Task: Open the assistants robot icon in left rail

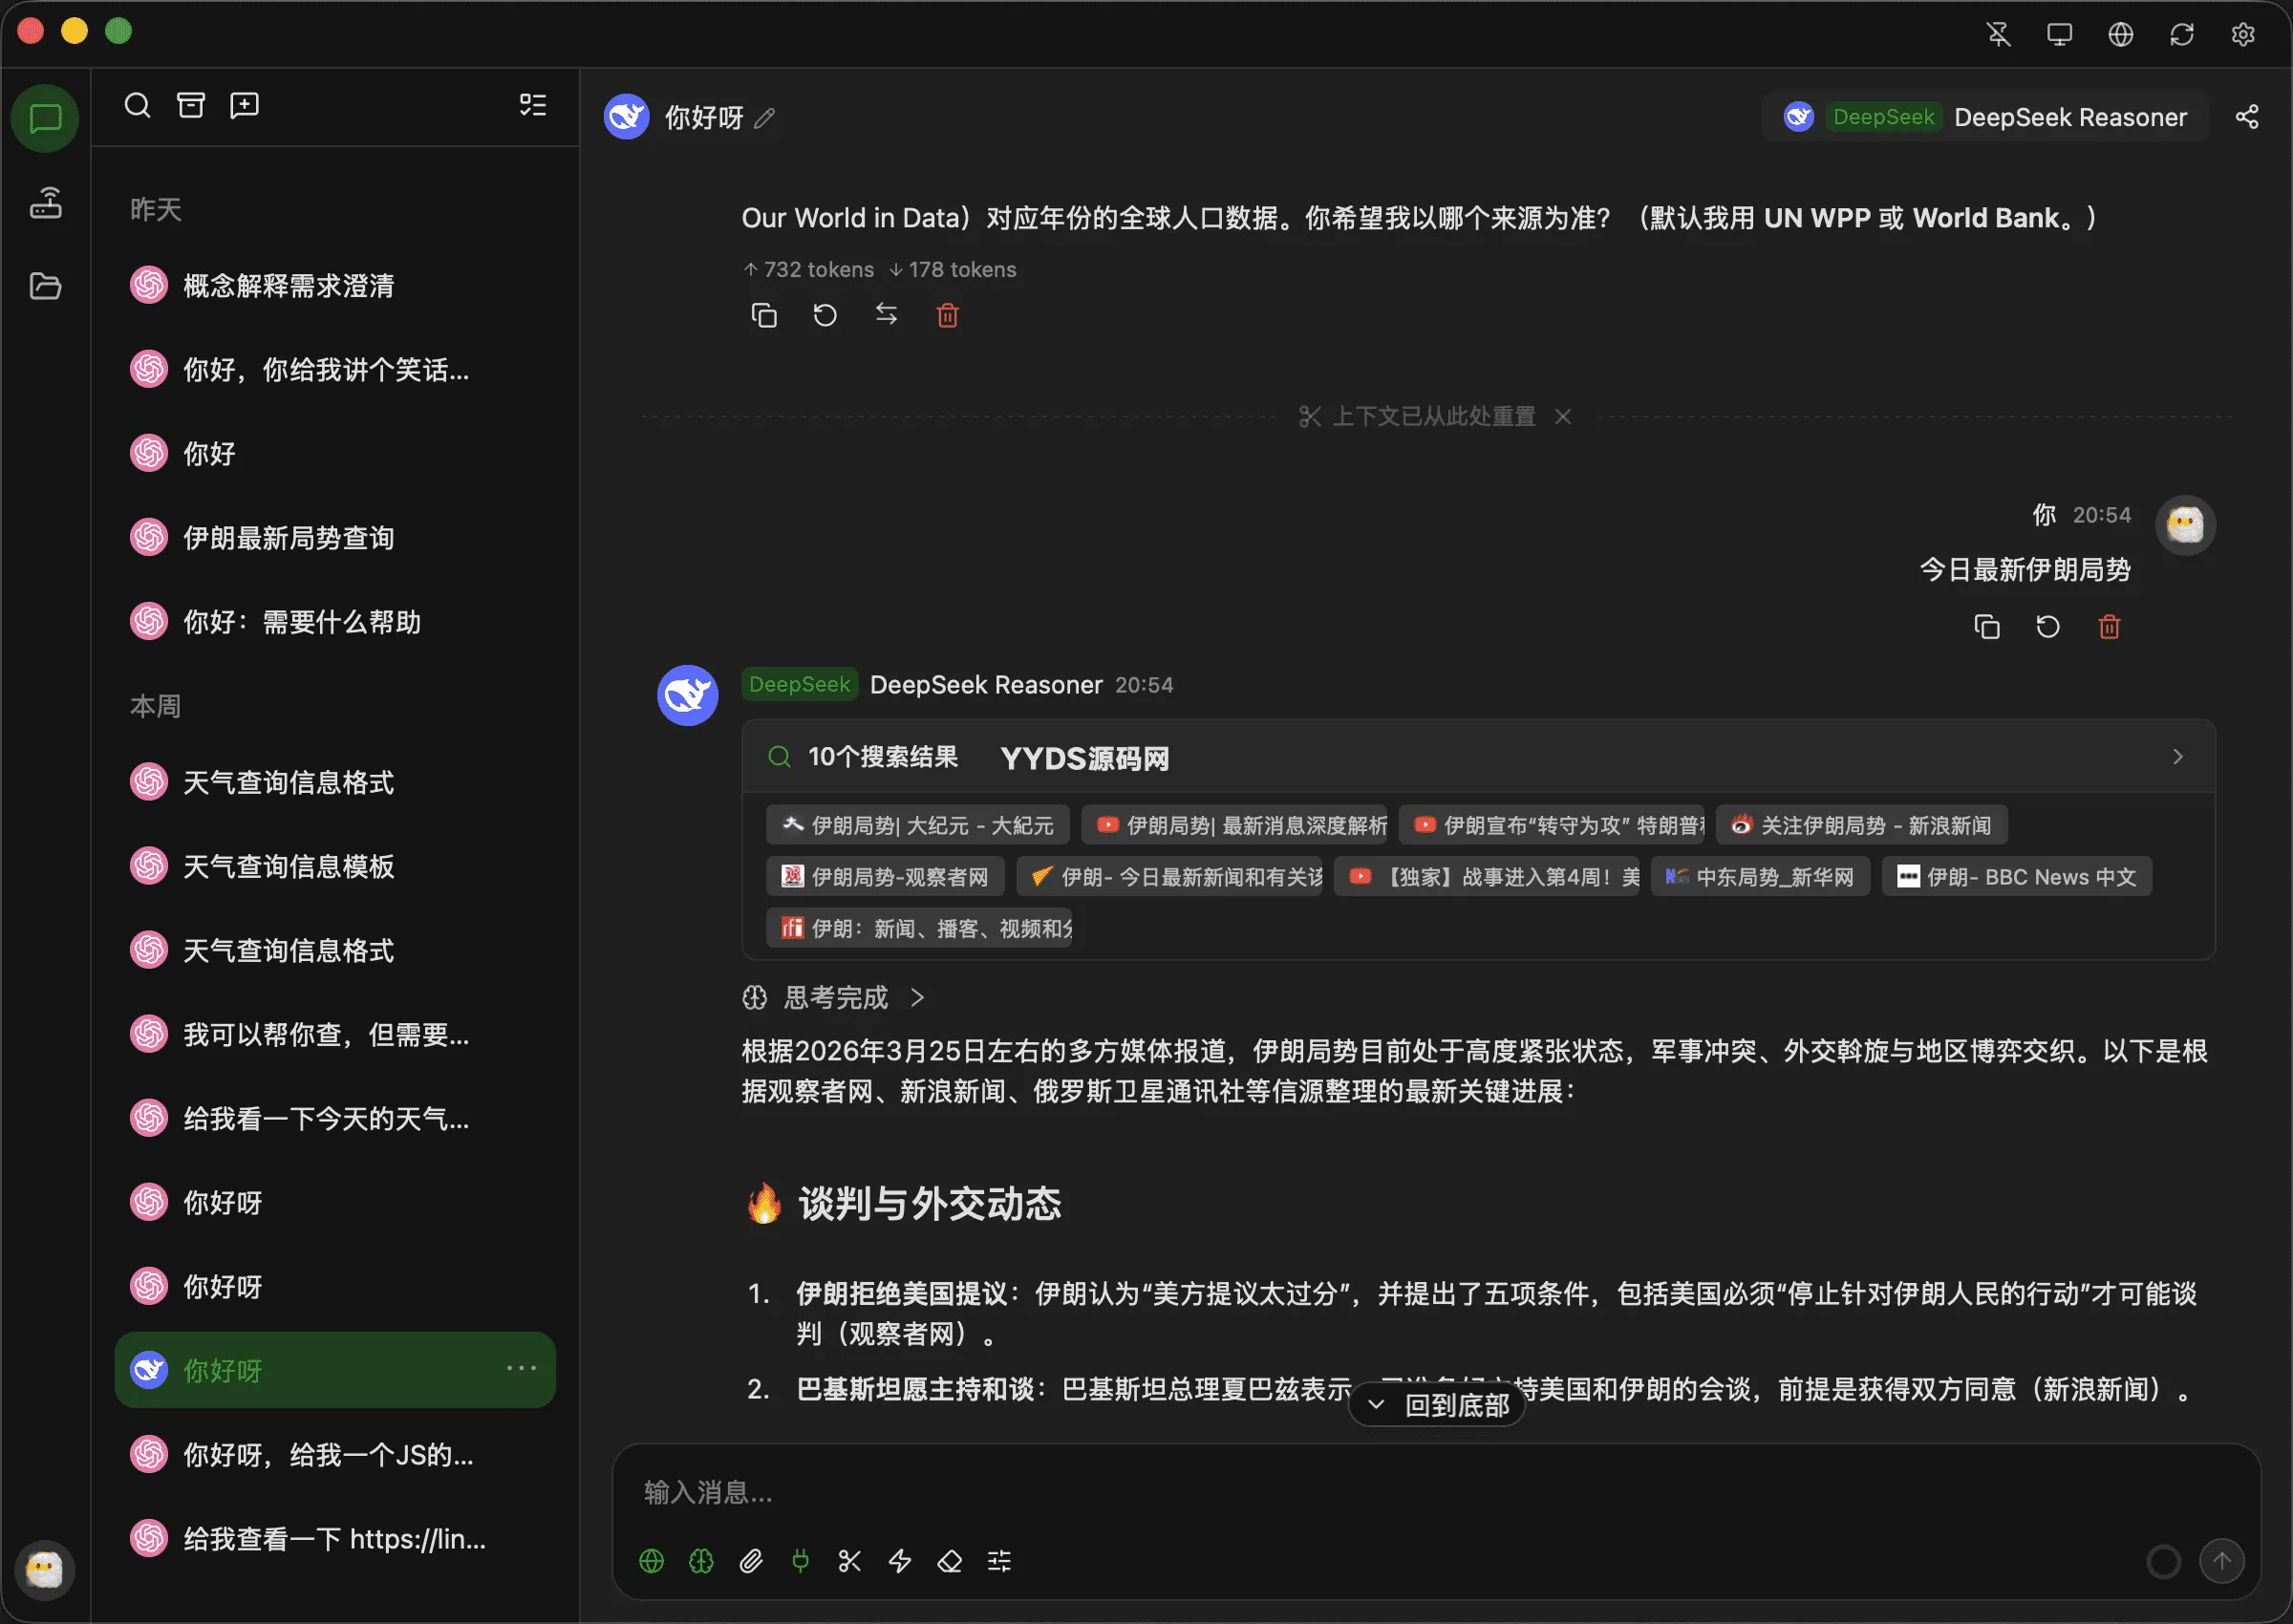Action: 45,203
